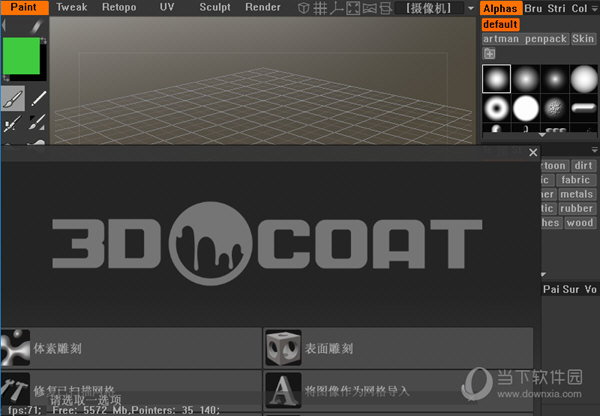The width and height of the screenshot is (600, 416).
Task: Collapse the left tool panel arrow
Action: tap(4, 26)
